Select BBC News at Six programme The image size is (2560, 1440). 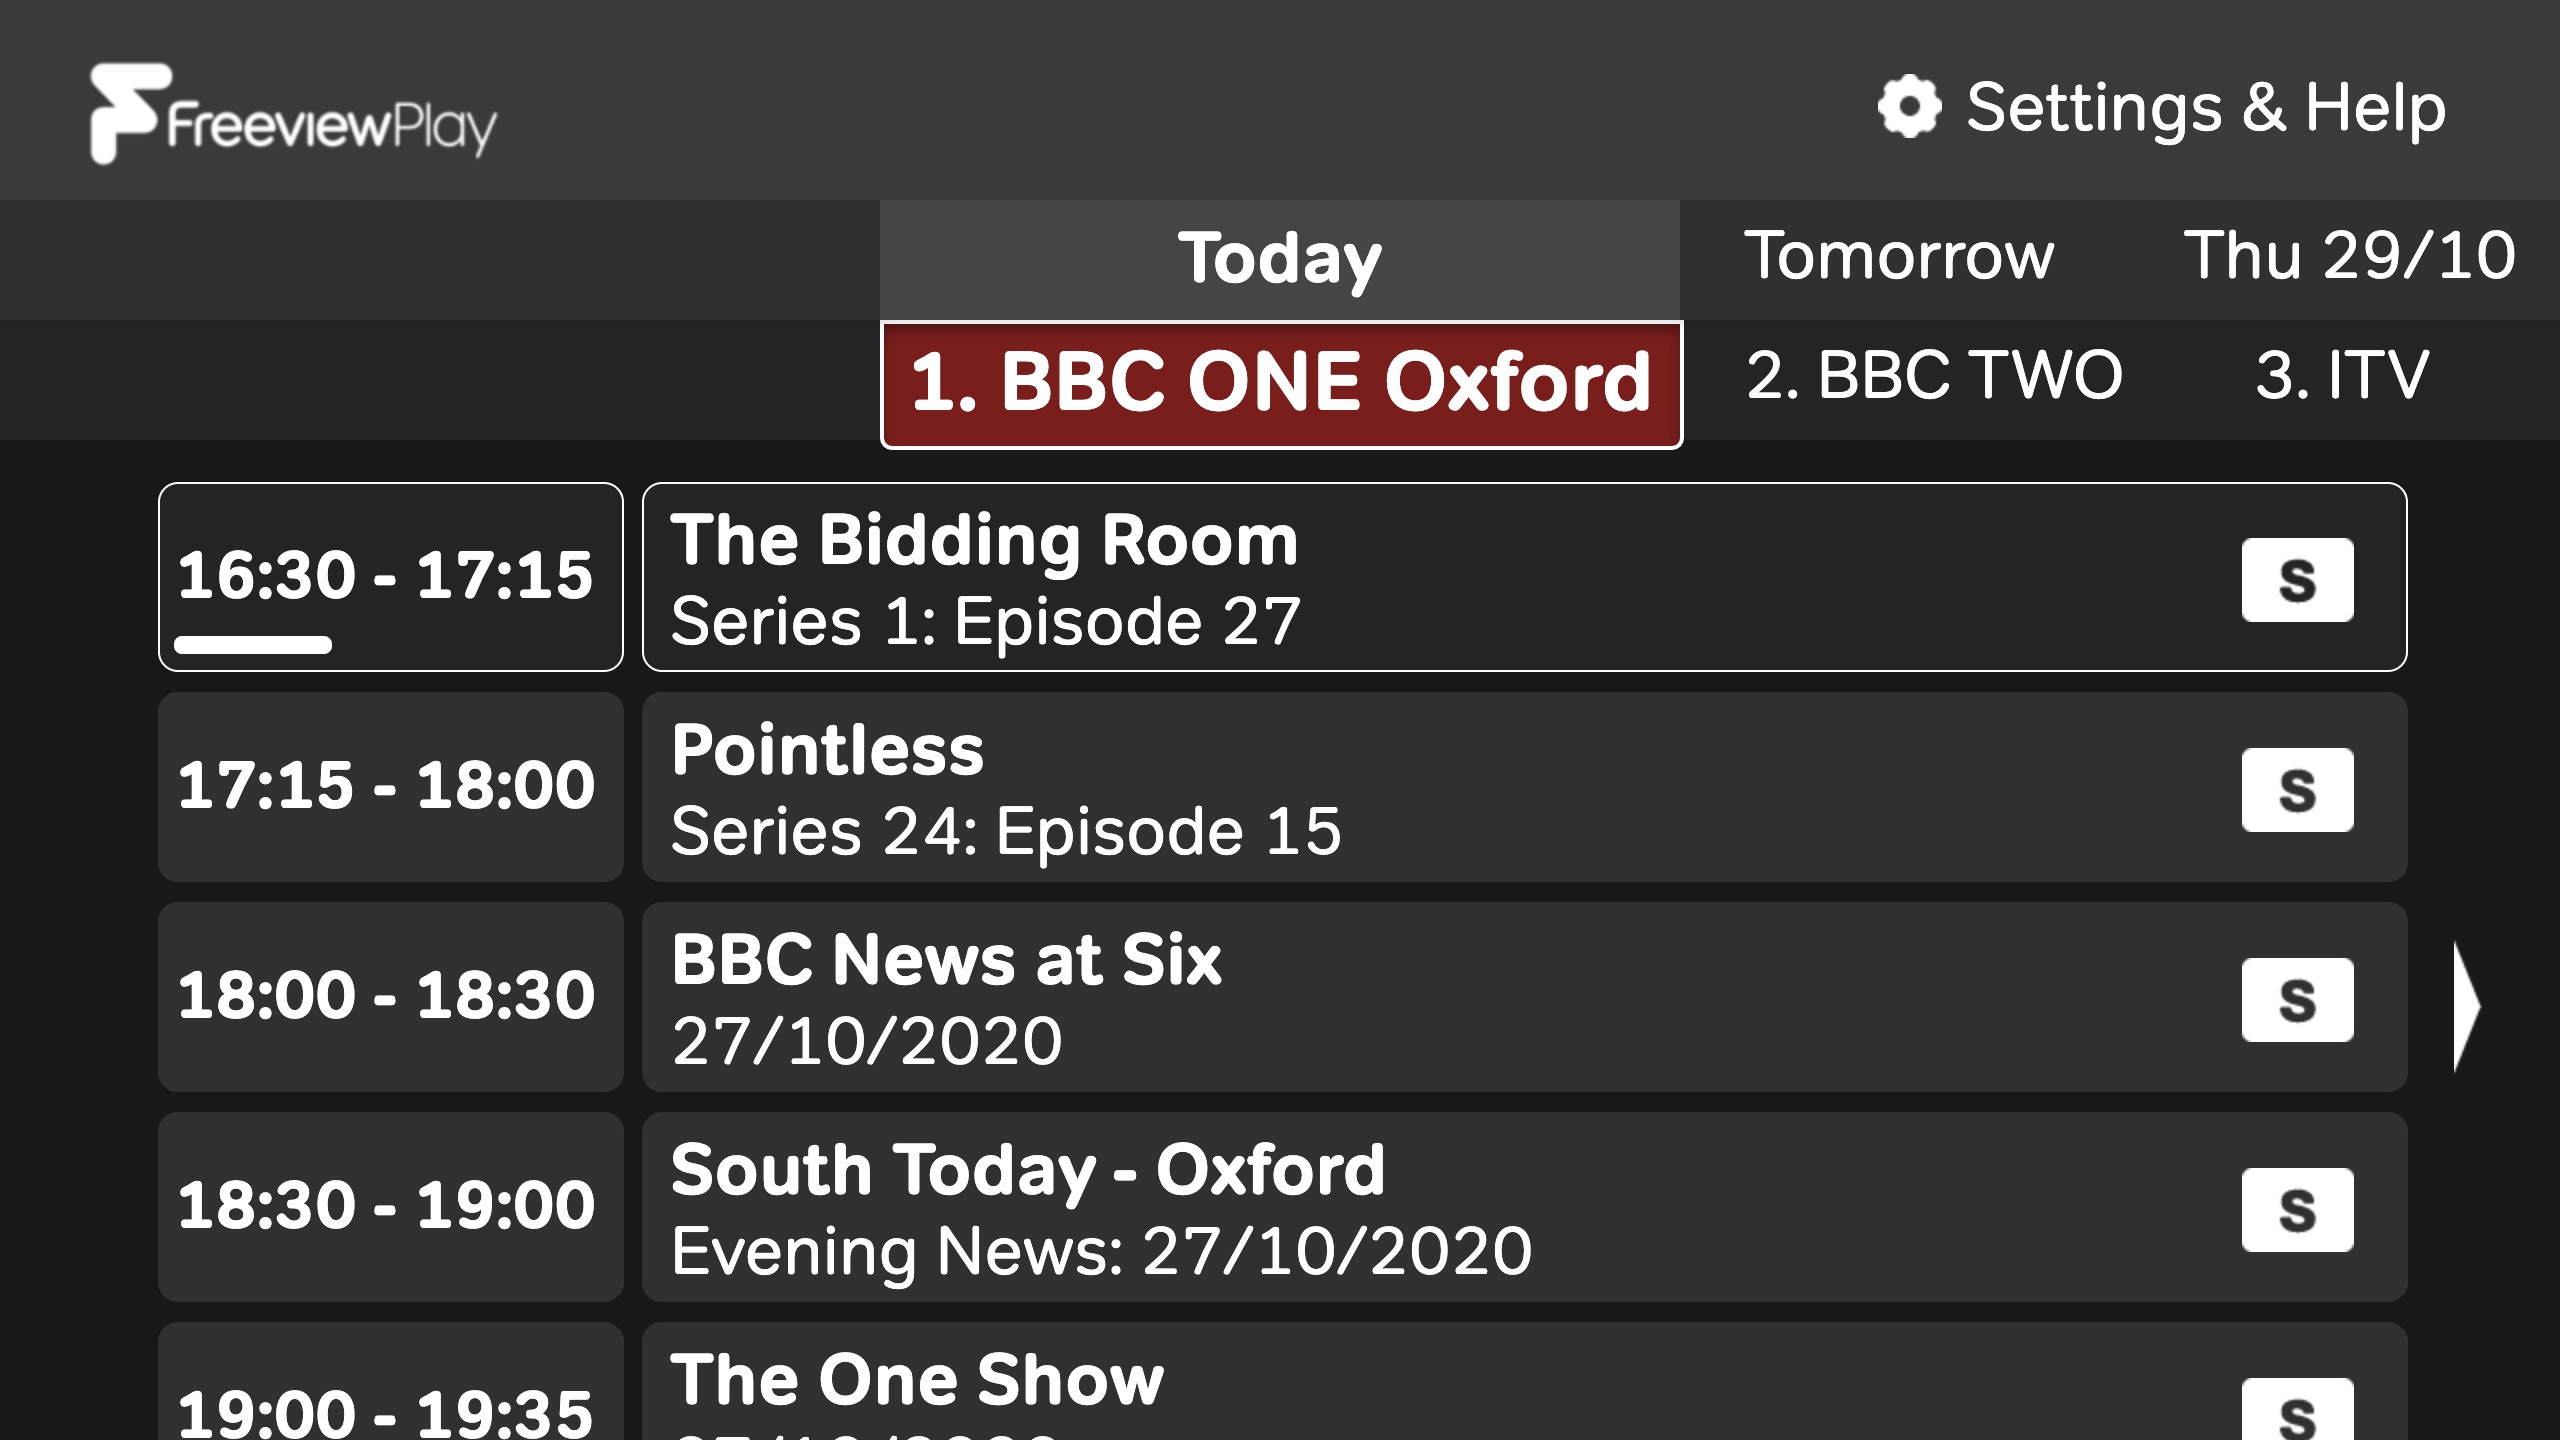pyautogui.click(x=1400, y=998)
